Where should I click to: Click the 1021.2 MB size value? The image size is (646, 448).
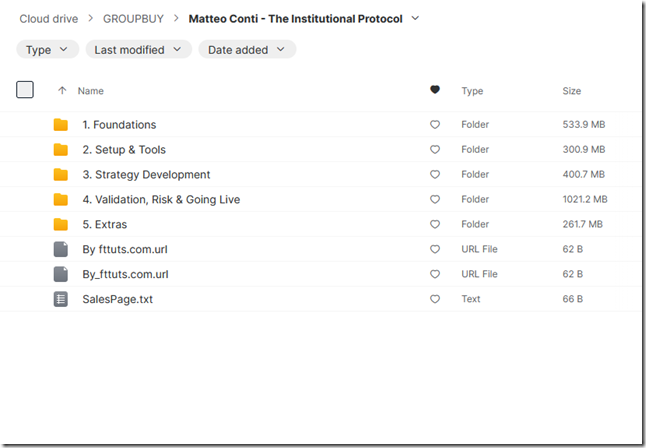585,199
